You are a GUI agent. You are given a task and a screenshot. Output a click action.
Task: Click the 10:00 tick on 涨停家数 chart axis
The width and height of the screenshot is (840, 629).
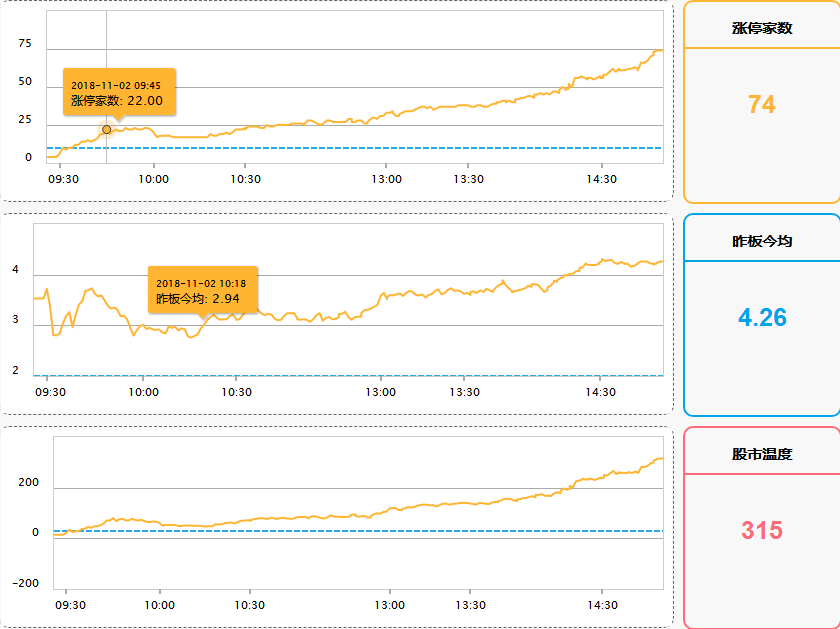[x=154, y=179]
